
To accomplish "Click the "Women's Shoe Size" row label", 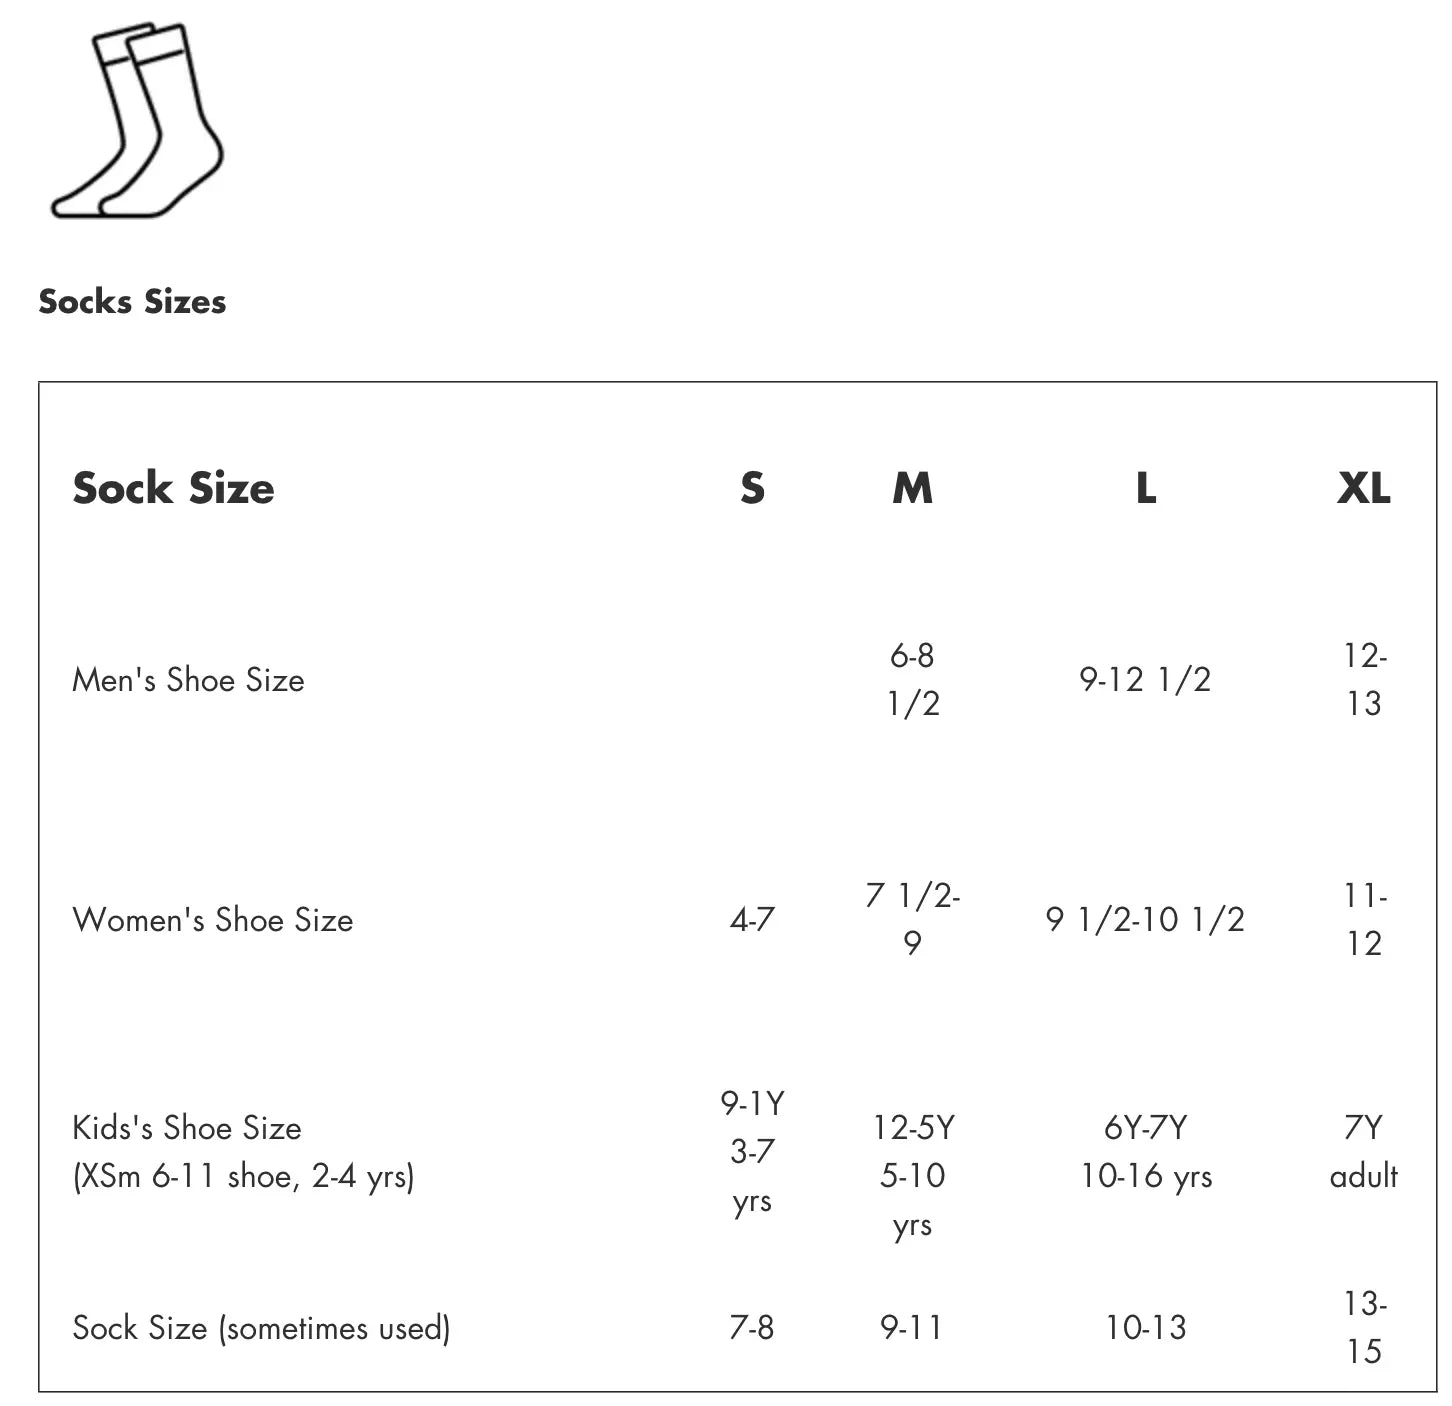I will (x=212, y=920).
